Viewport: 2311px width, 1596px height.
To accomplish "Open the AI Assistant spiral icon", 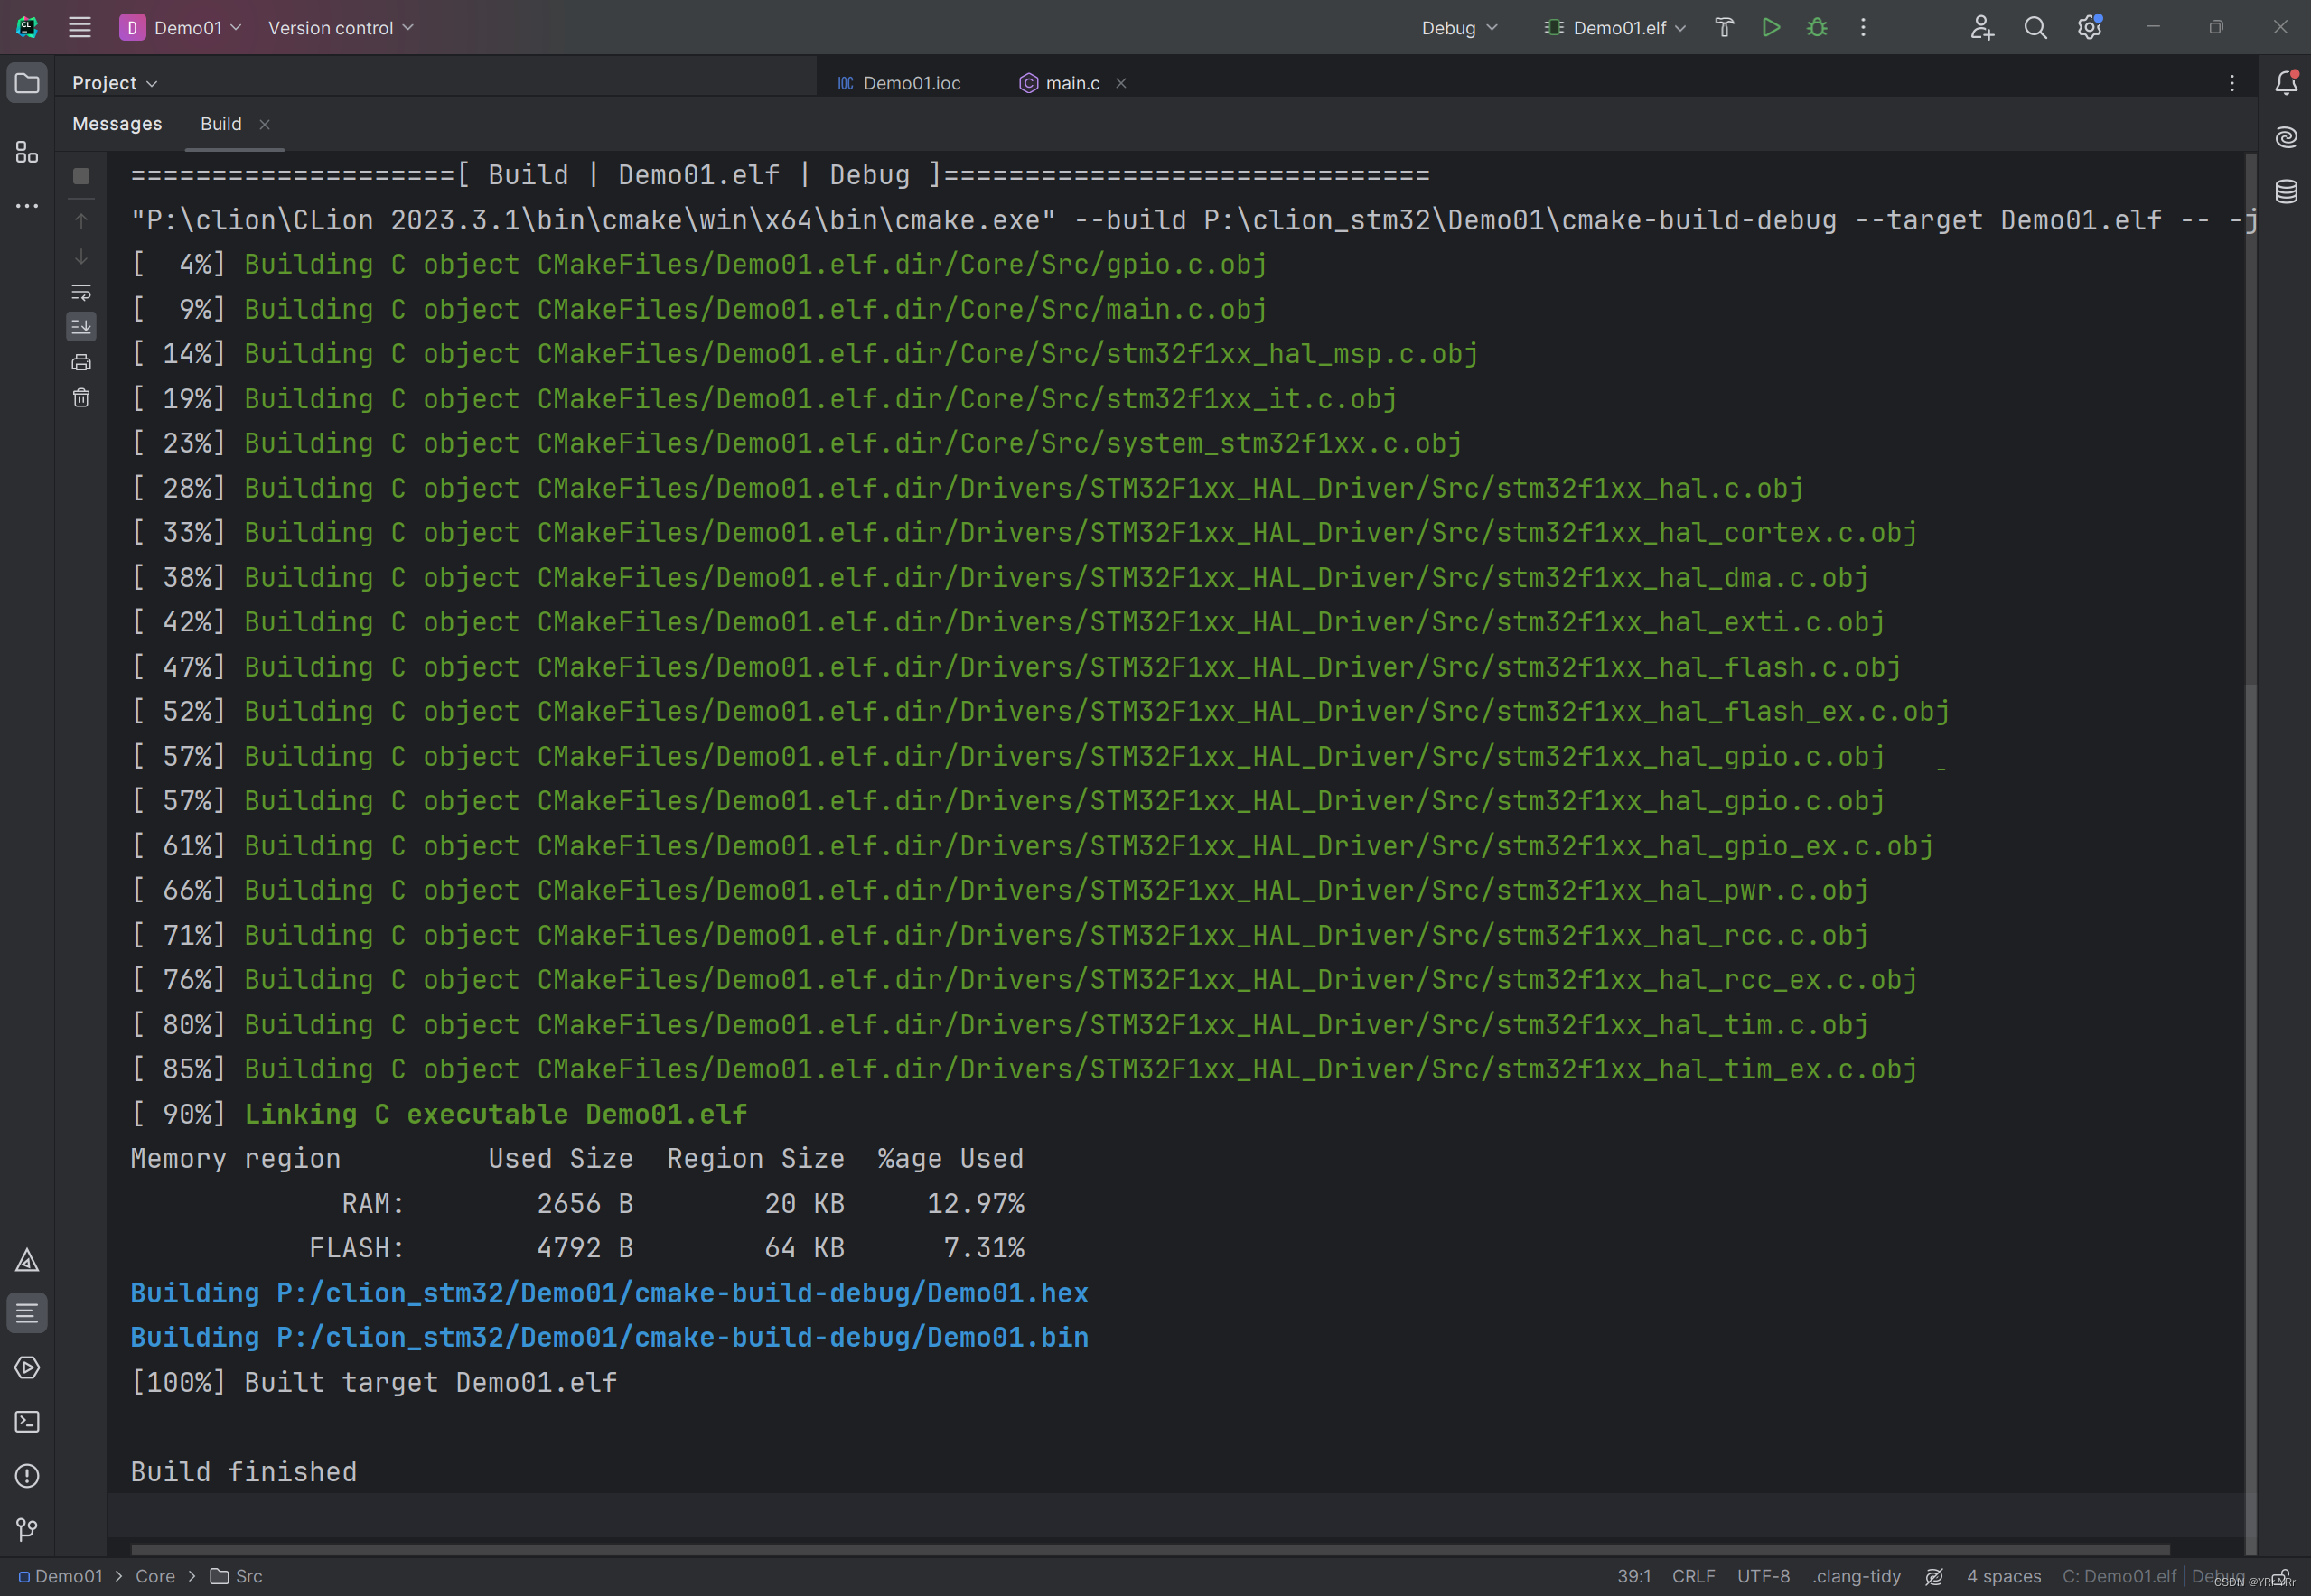I will click(2286, 137).
